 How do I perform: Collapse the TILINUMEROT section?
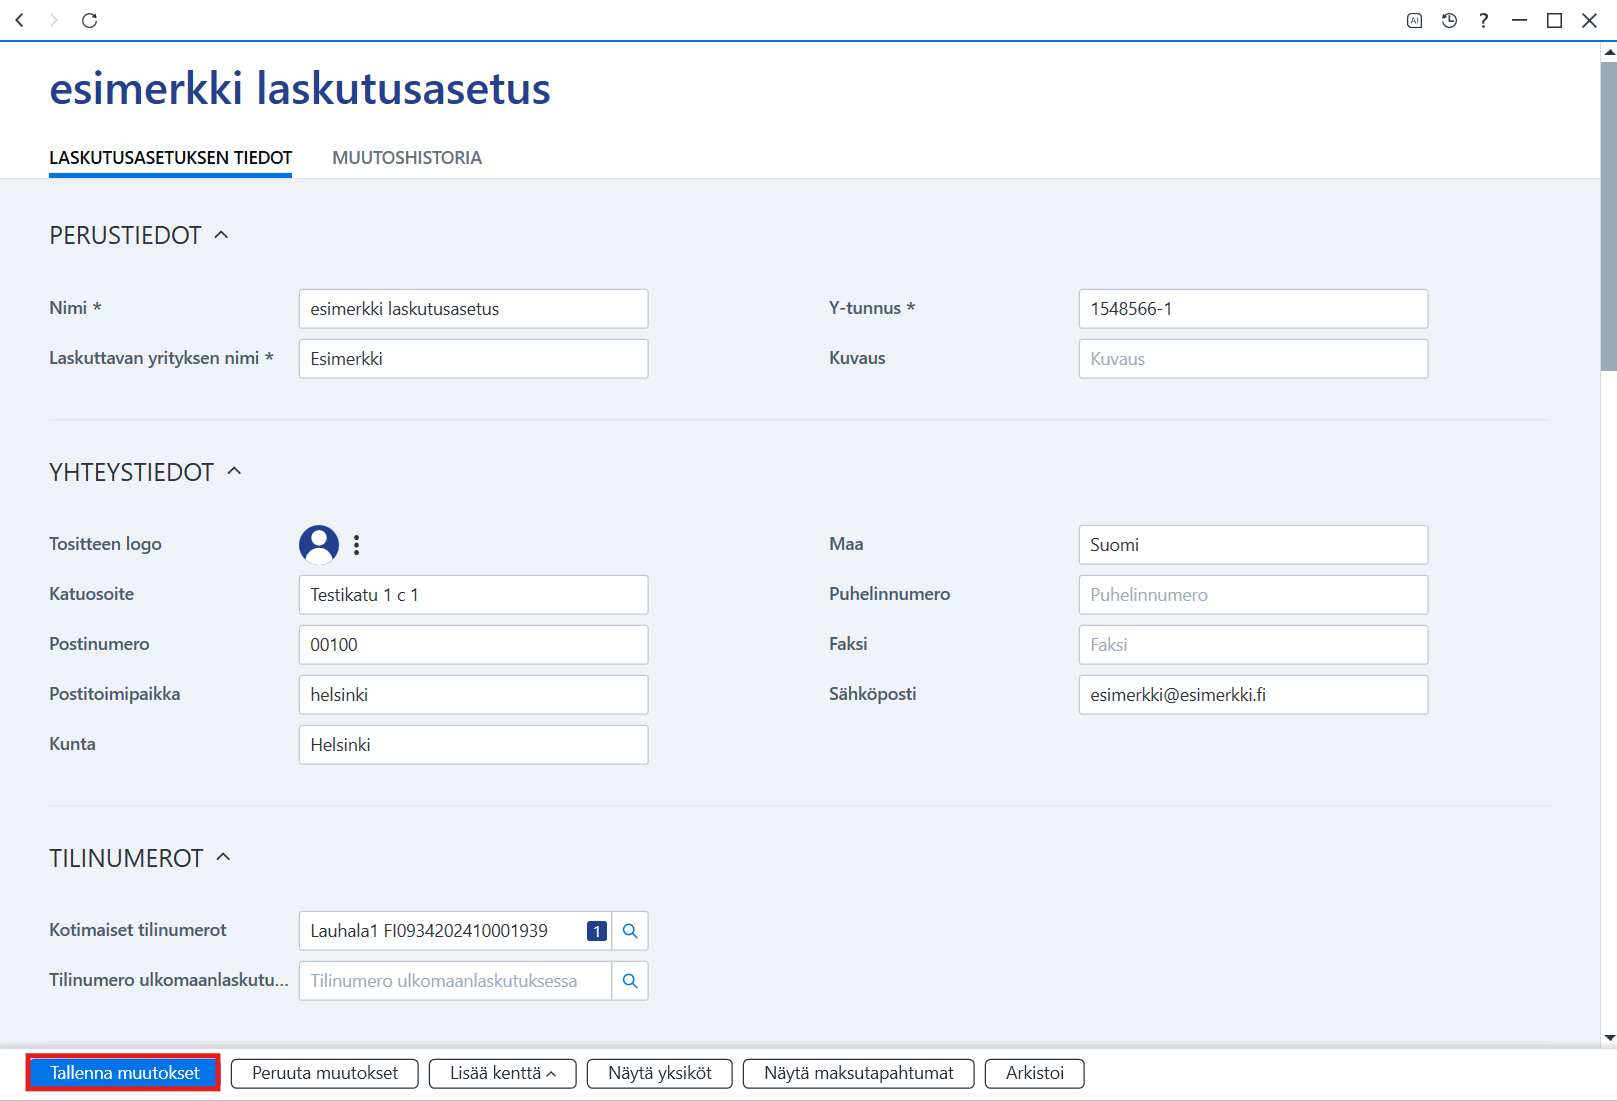223,857
